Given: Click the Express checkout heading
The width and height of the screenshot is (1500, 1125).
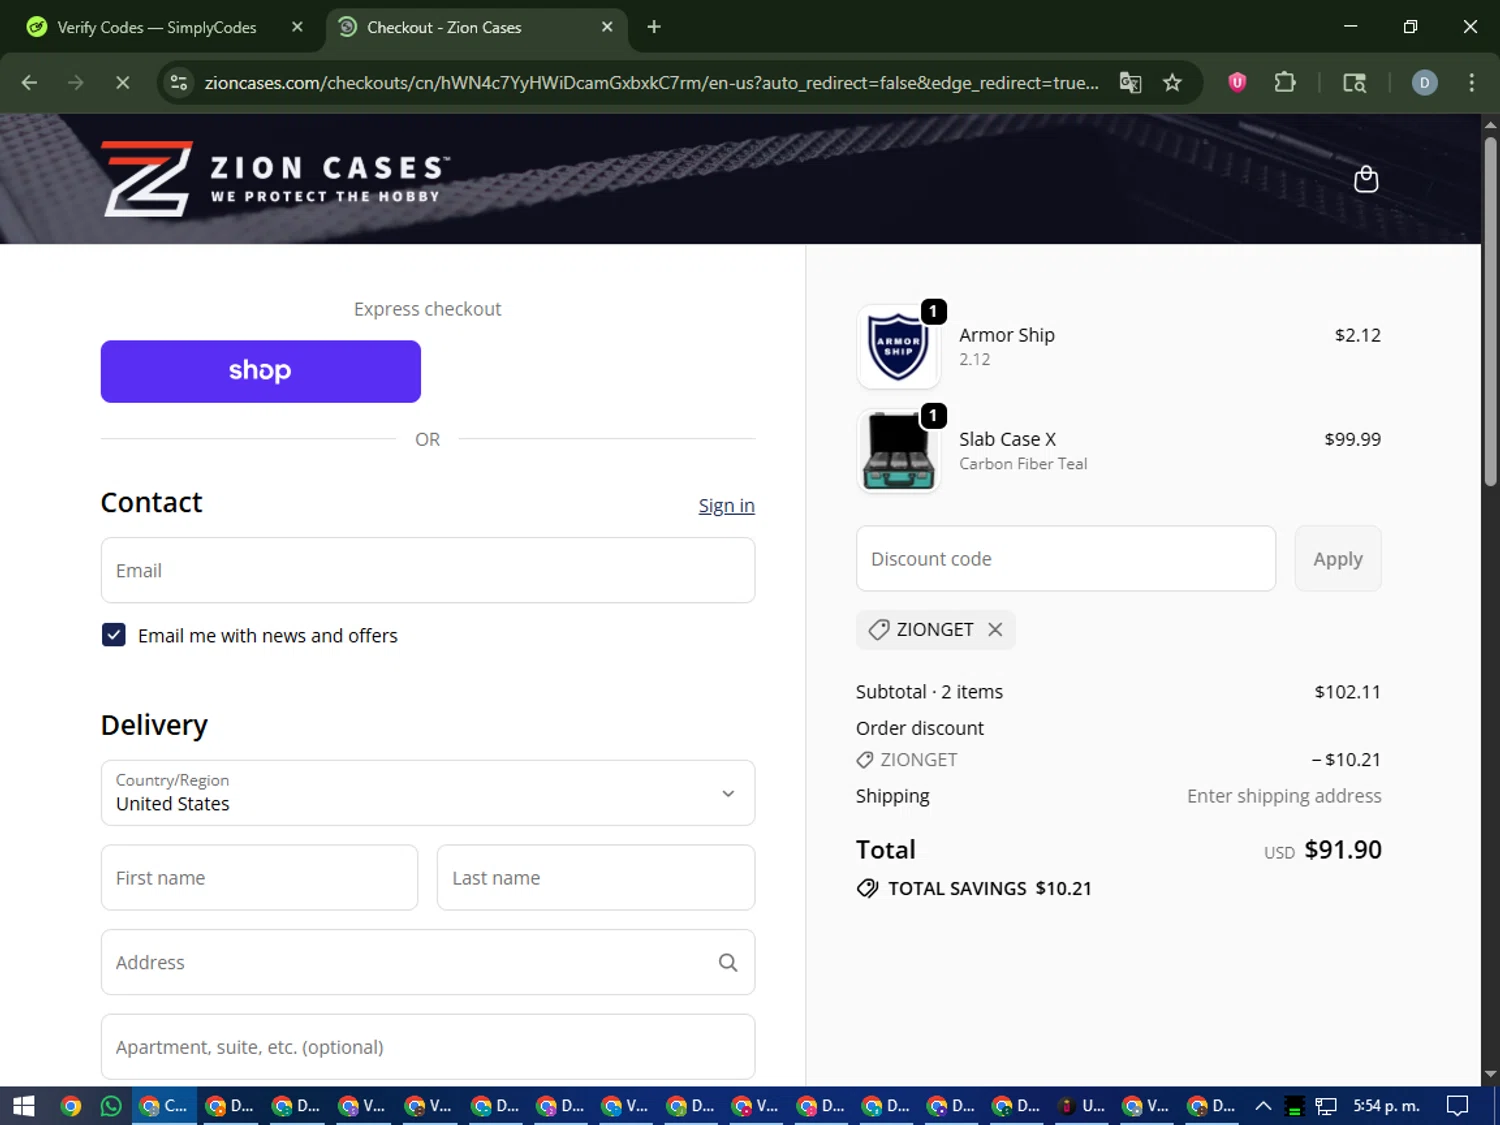Looking at the screenshot, I should (427, 309).
